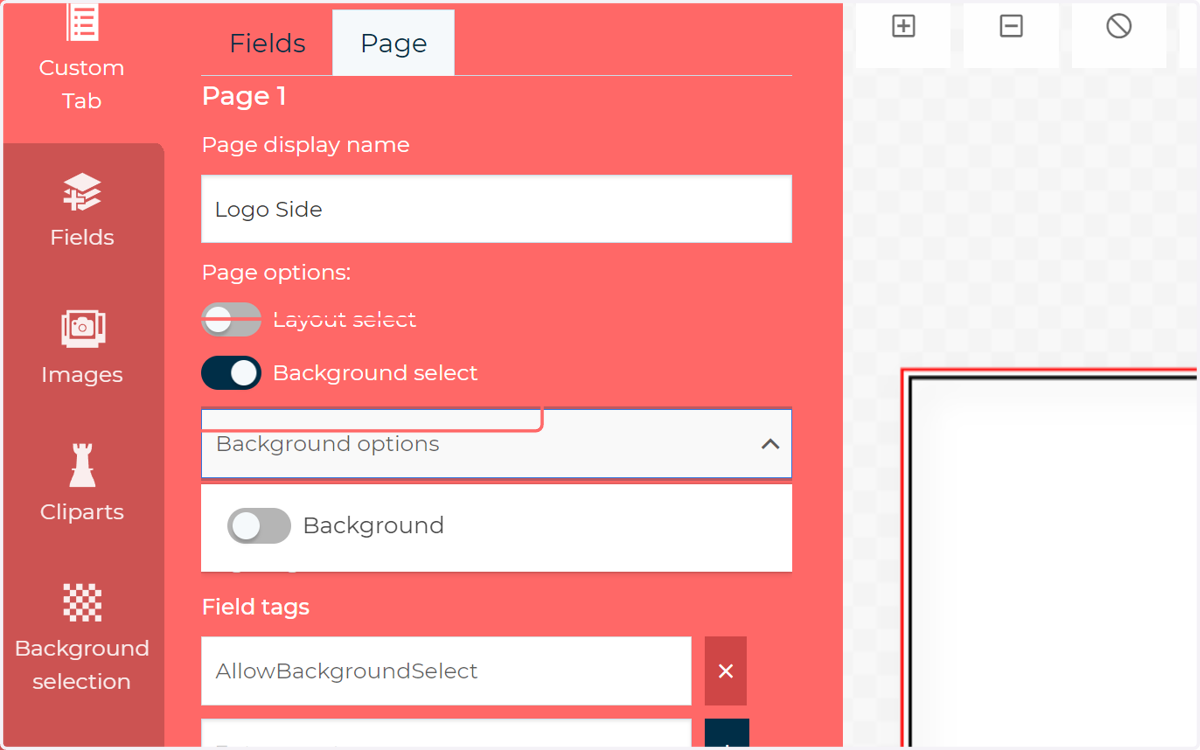
Task: Open the Background selection sidebar panel
Action: tap(82, 638)
